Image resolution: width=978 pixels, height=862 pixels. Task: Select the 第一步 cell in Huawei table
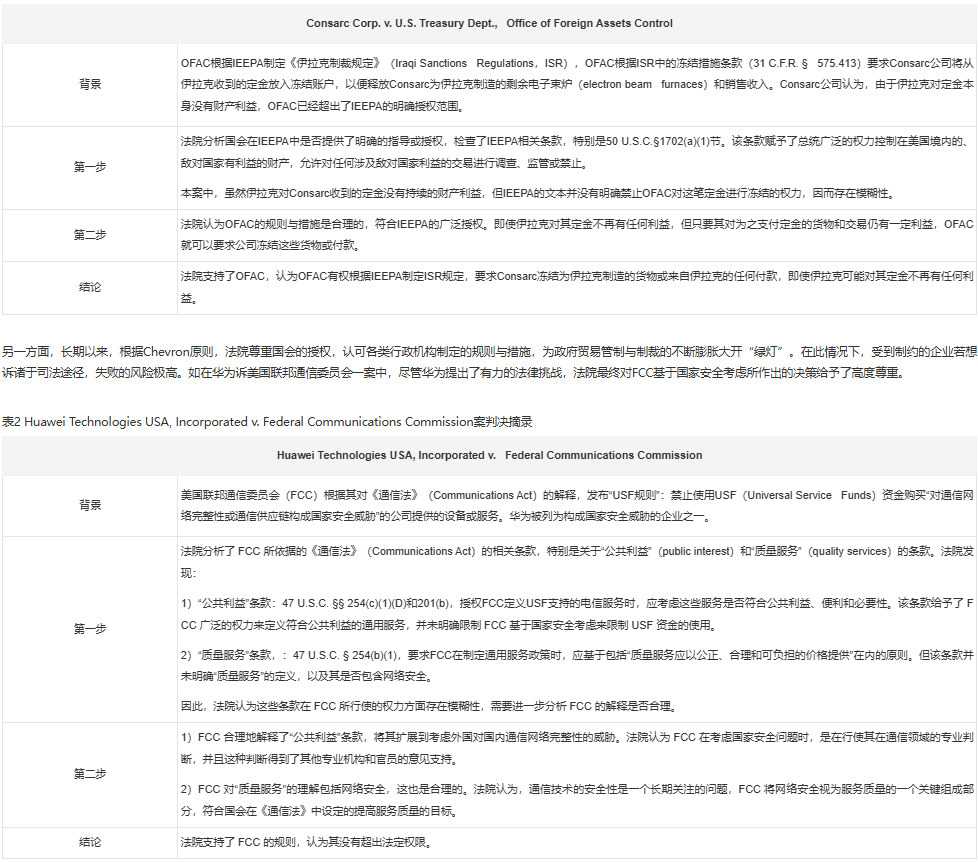(90, 629)
